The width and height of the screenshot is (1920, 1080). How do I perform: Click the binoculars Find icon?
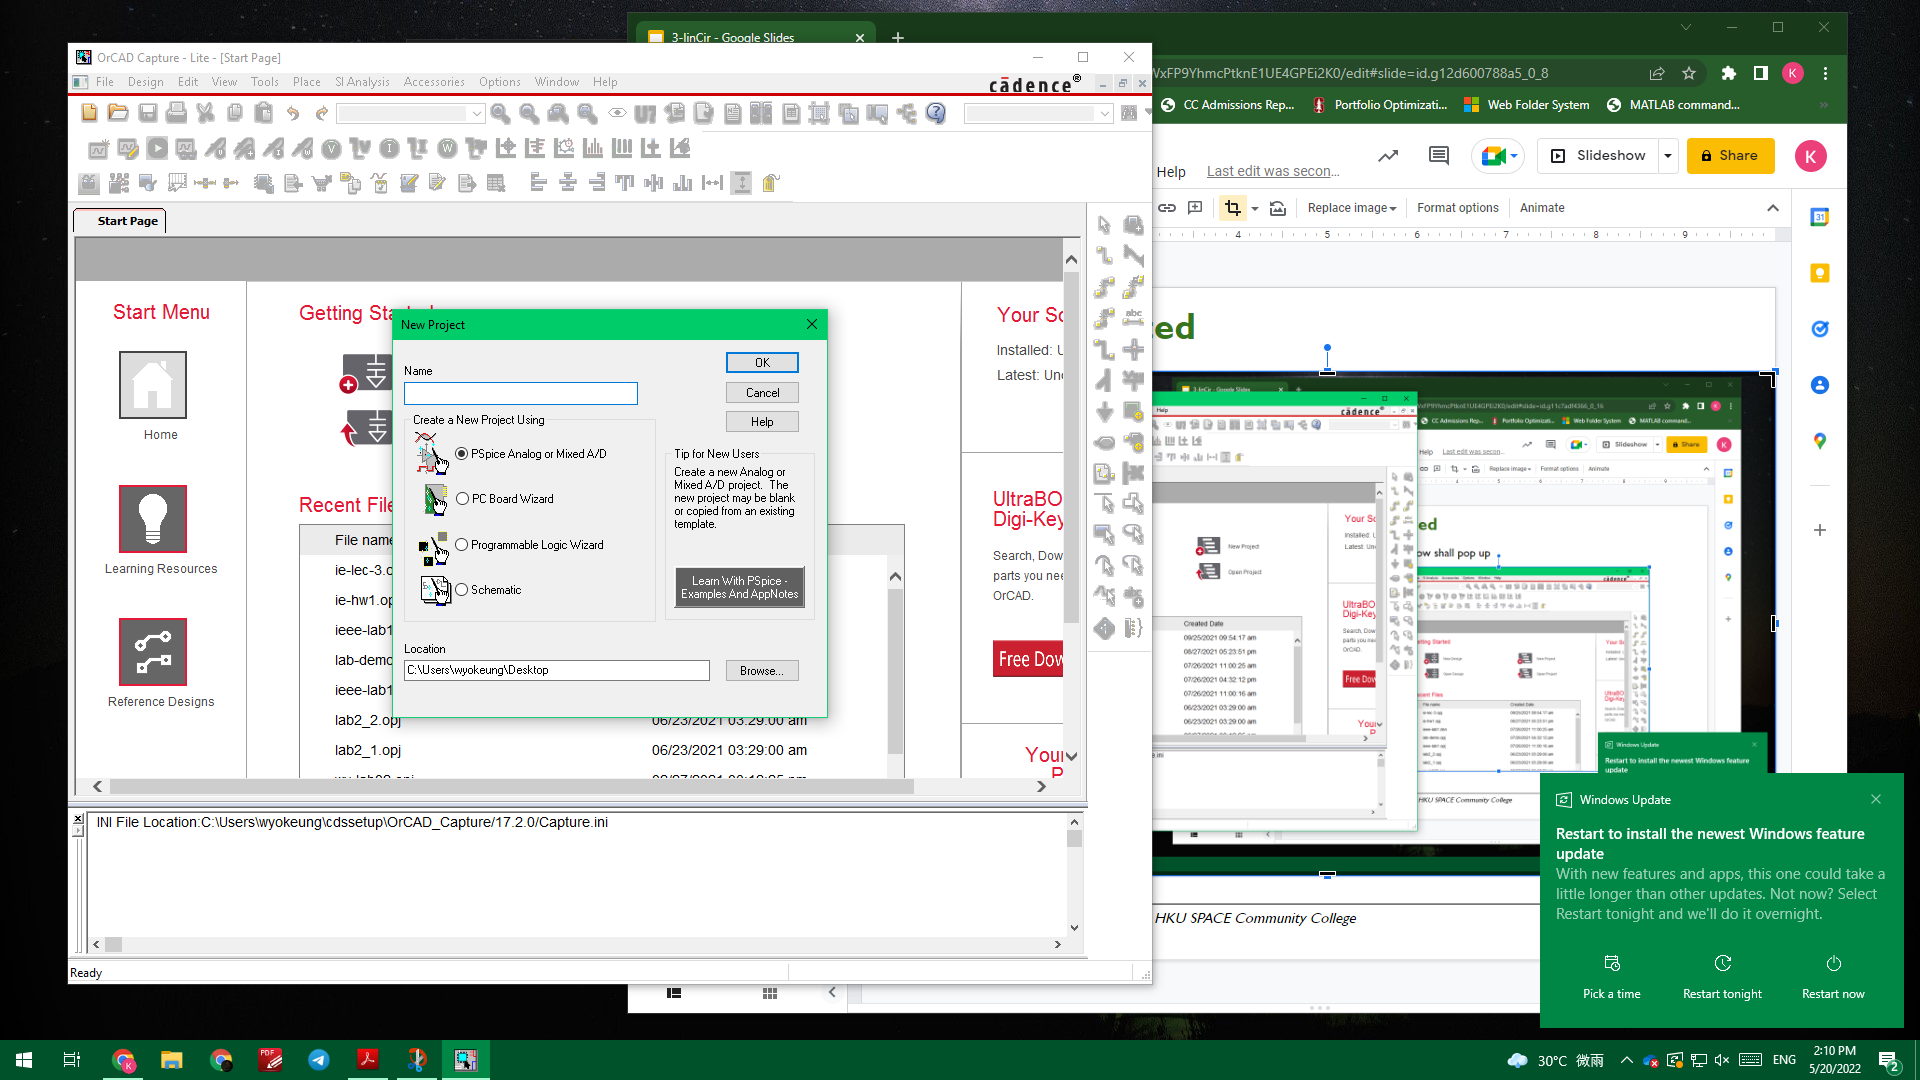[1129, 113]
